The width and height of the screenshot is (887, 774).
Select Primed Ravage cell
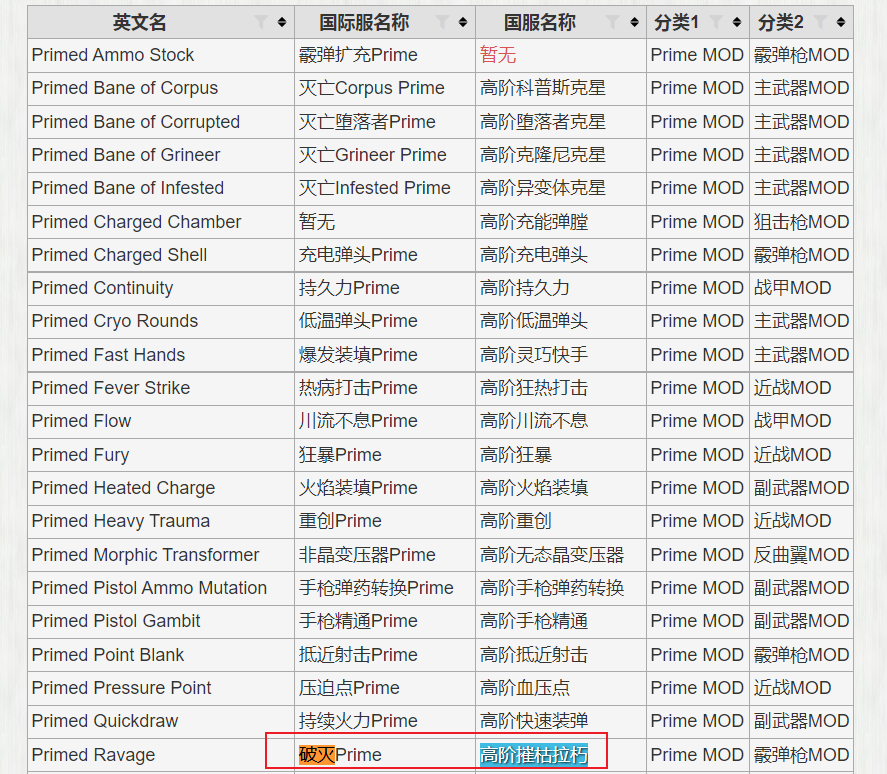pos(161,755)
